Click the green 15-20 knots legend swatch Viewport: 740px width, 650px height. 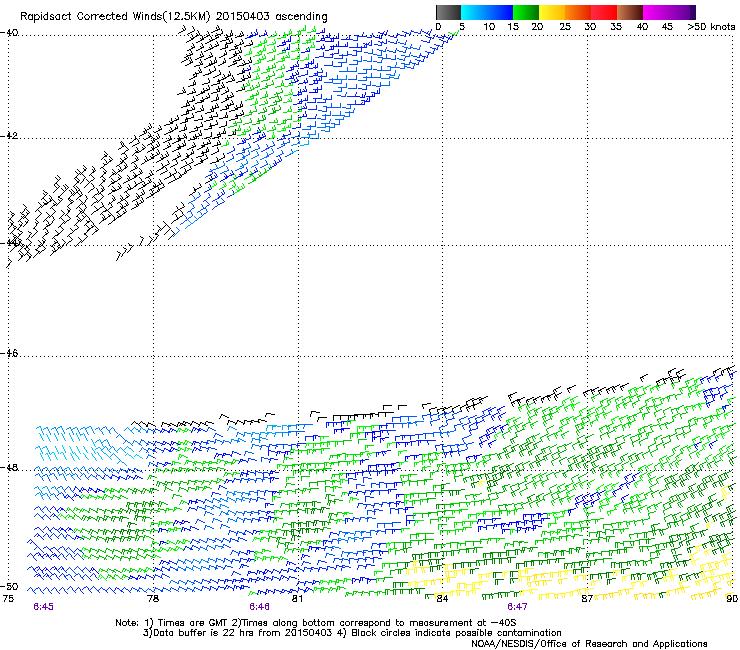pyautogui.click(x=526, y=12)
